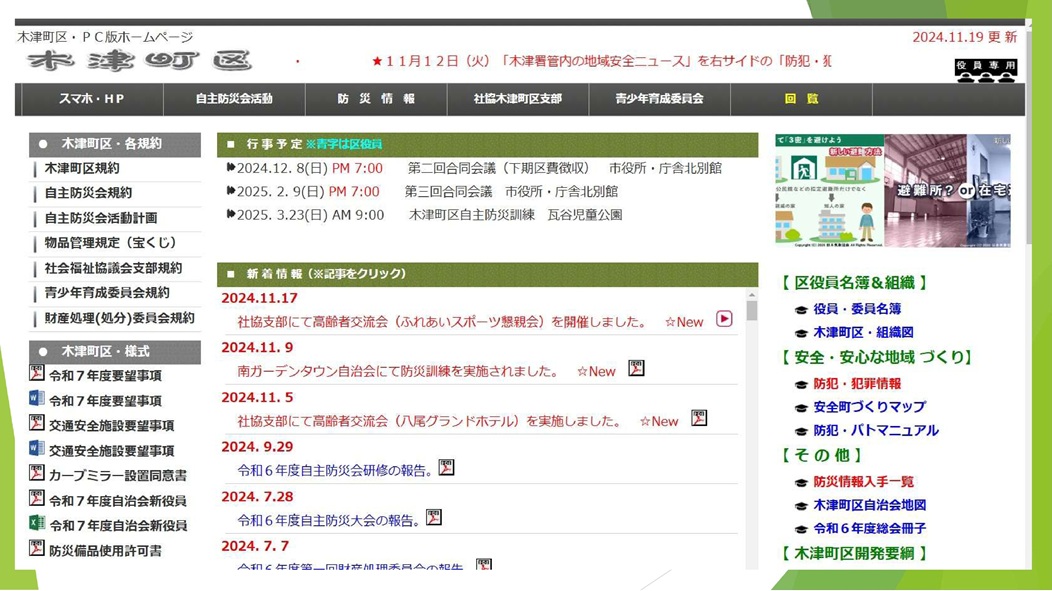Open 防犯・犯罪情報 link
Viewport: 1052px width, 591px height.
(x=856, y=383)
